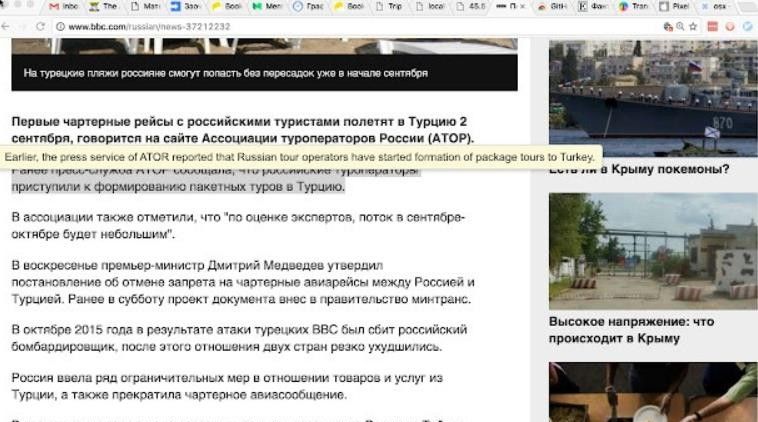Click the zoom magnifier icon in address bar
Viewport: 758px width, 422px height.
pos(680,27)
